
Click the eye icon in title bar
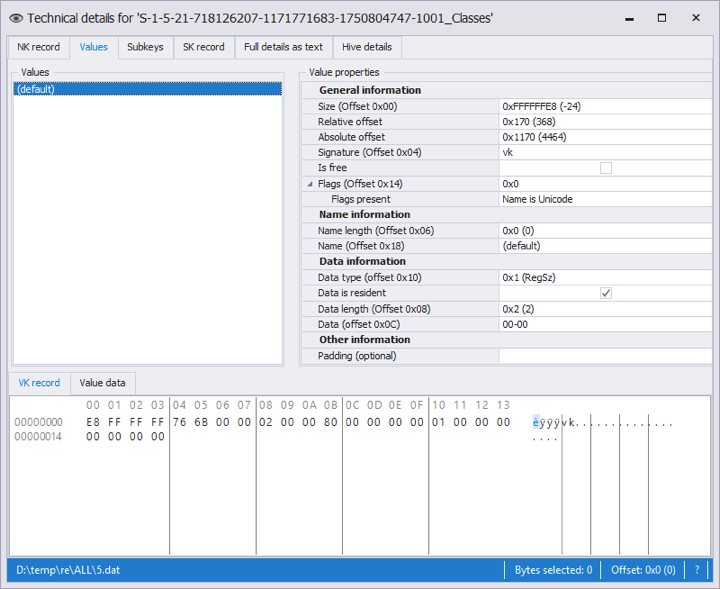click(x=15, y=18)
